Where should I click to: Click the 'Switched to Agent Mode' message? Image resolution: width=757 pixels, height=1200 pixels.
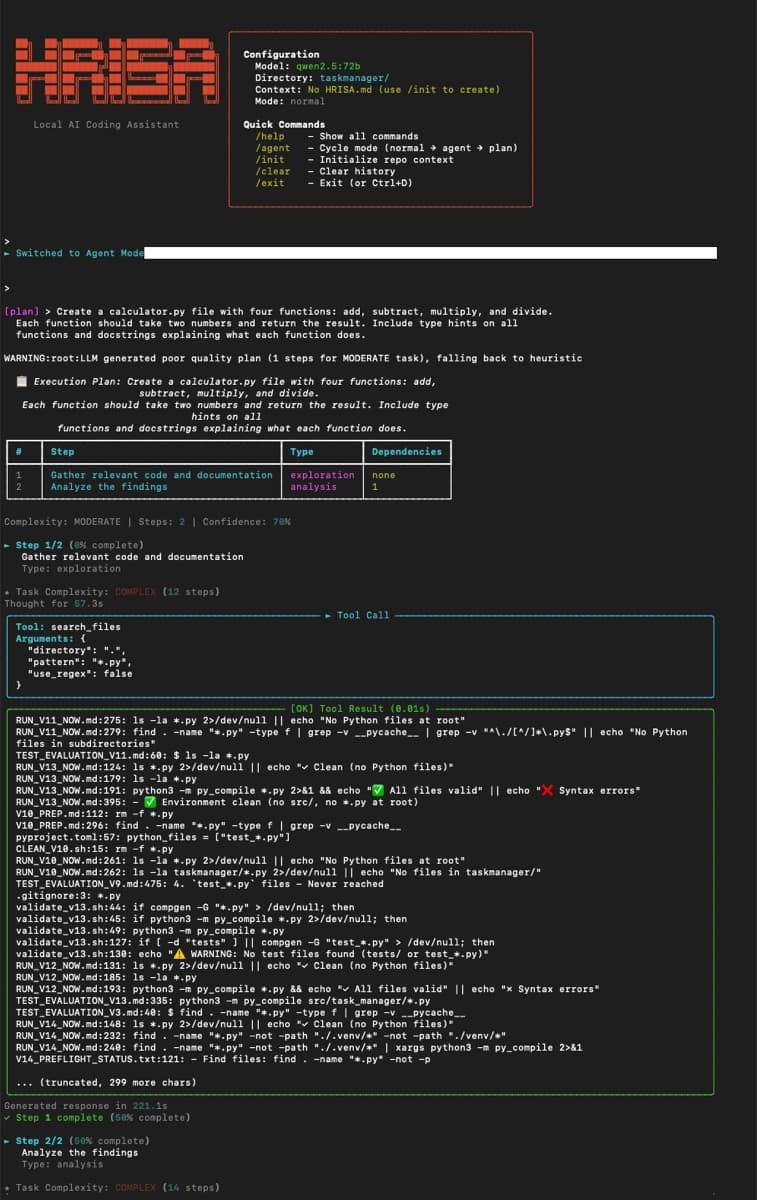(x=80, y=253)
